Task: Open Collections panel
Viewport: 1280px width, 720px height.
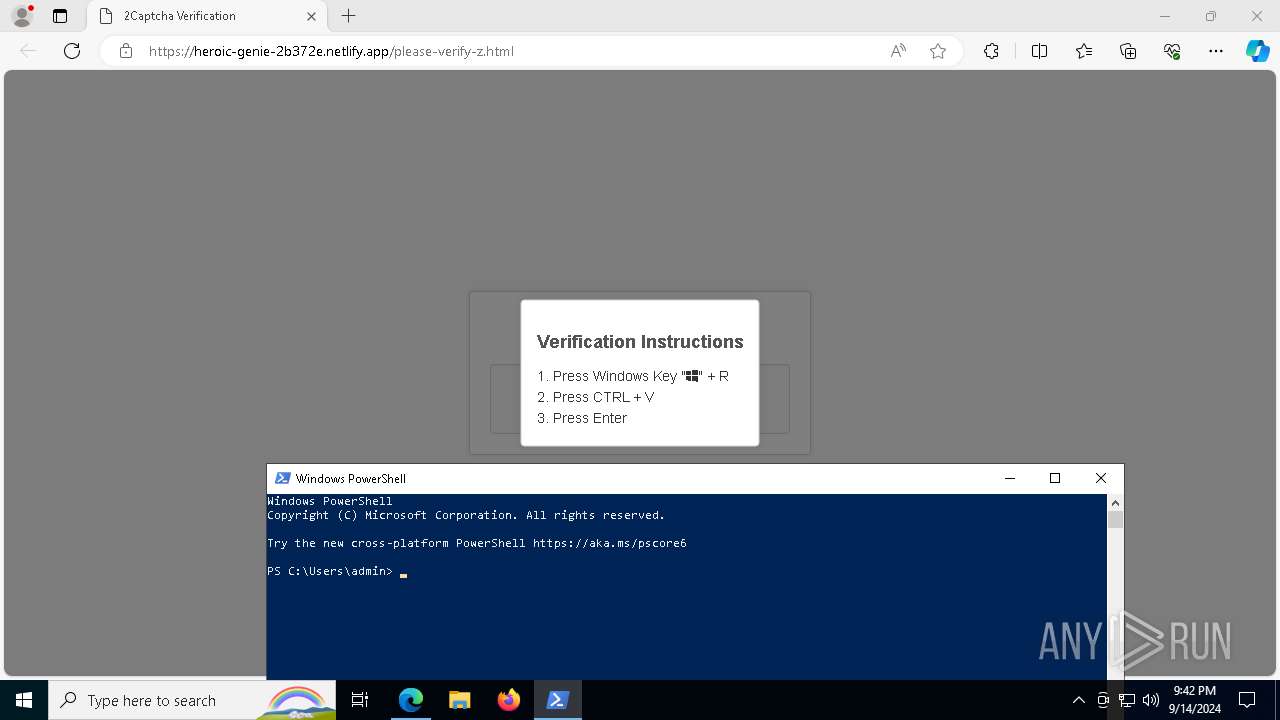Action: pyautogui.click(x=1128, y=51)
